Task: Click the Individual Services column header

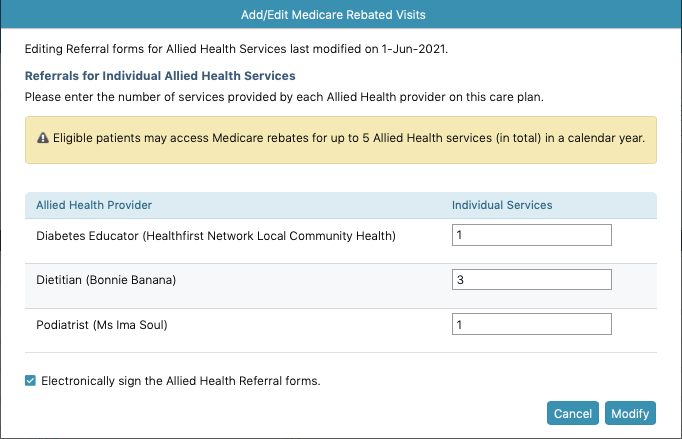Action: pyautogui.click(x=502, y=205)
